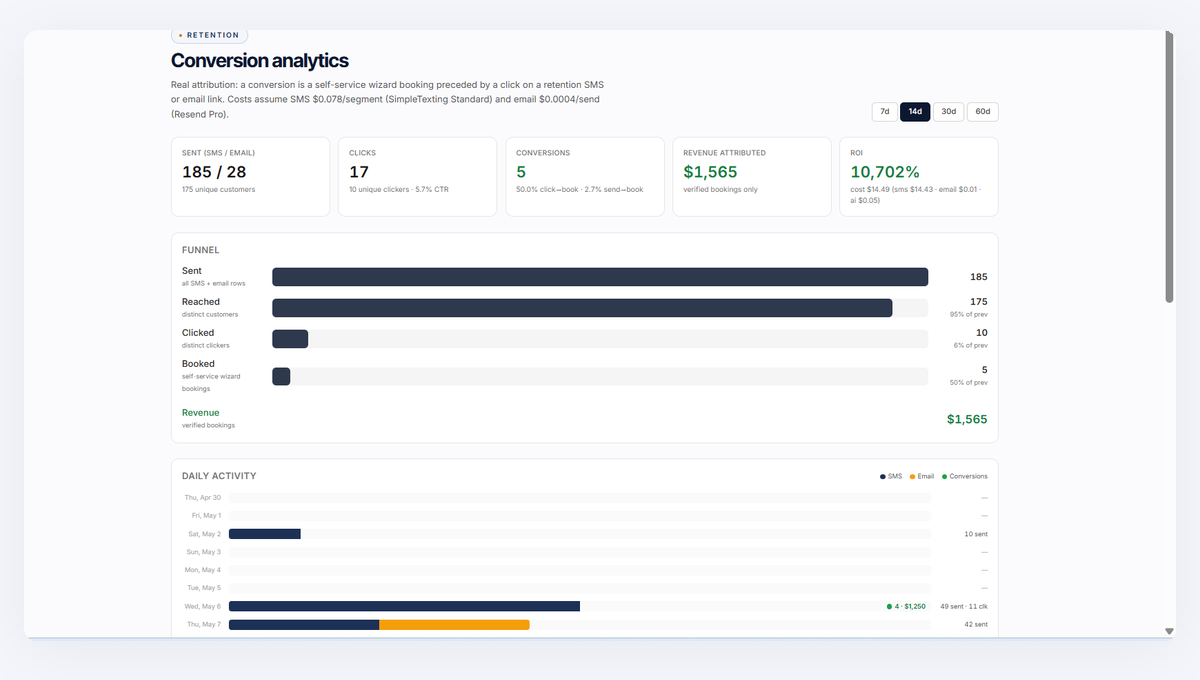The height and width of the screenshot is (680, 1200).
Task: Click the Email legend dot
Action: pyautogui.click(x=912, y=476)
